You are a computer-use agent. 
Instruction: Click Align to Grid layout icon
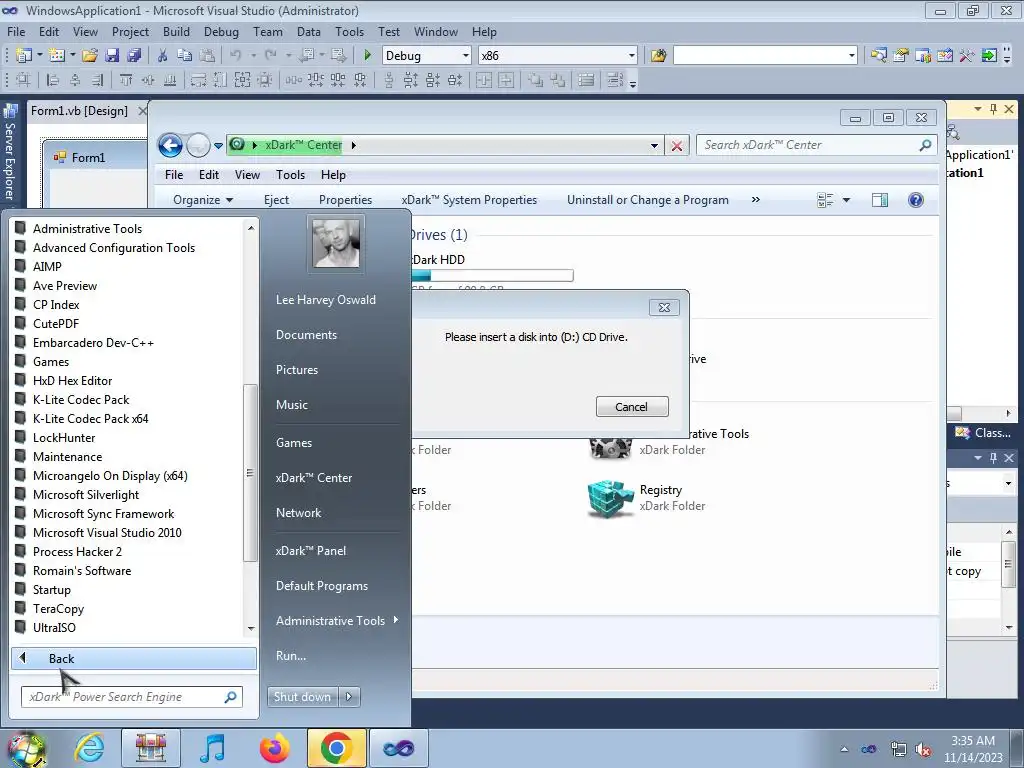(x=24, y=80)
